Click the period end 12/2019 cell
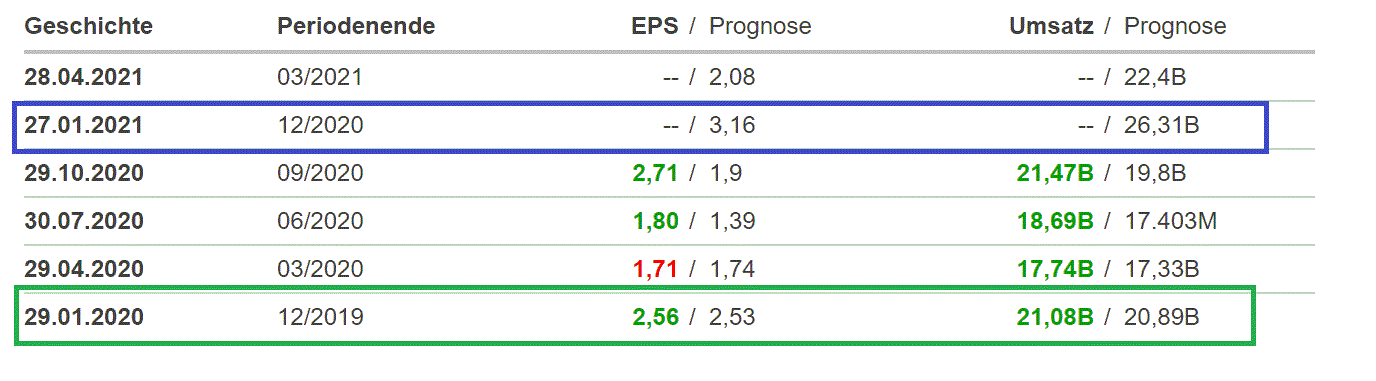 (x=320, y=317)
